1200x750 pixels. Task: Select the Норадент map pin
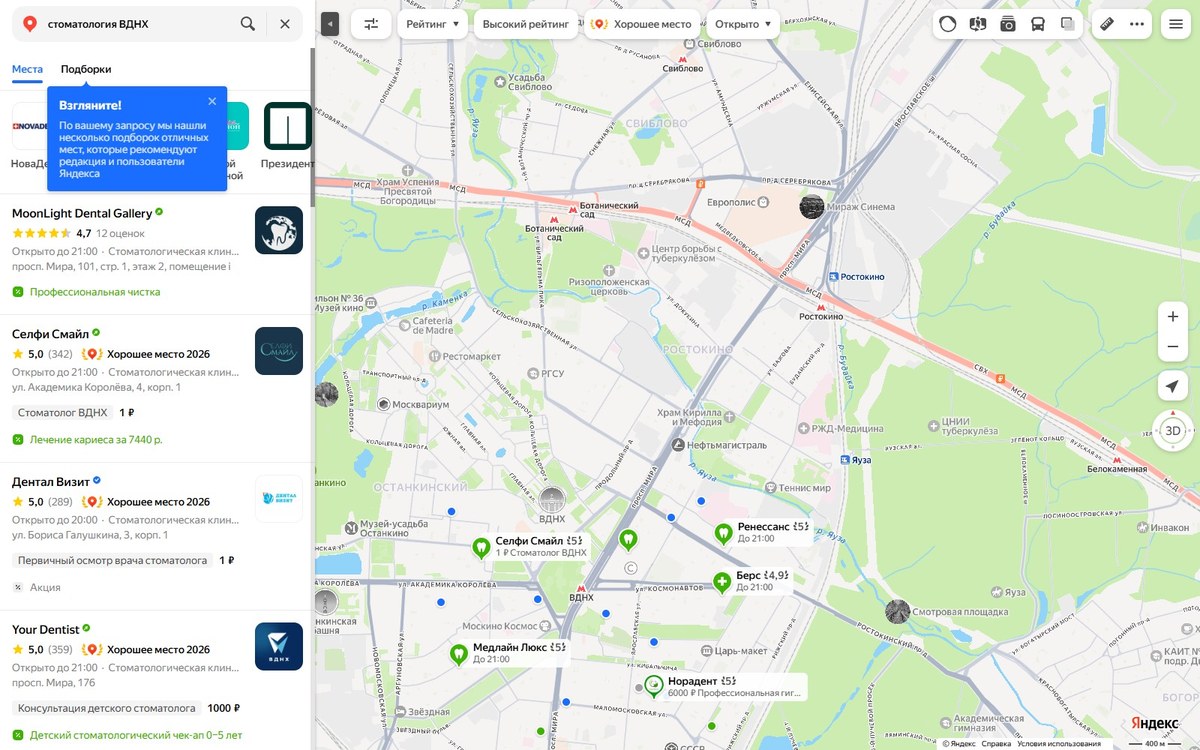click(x=654, y=686)
